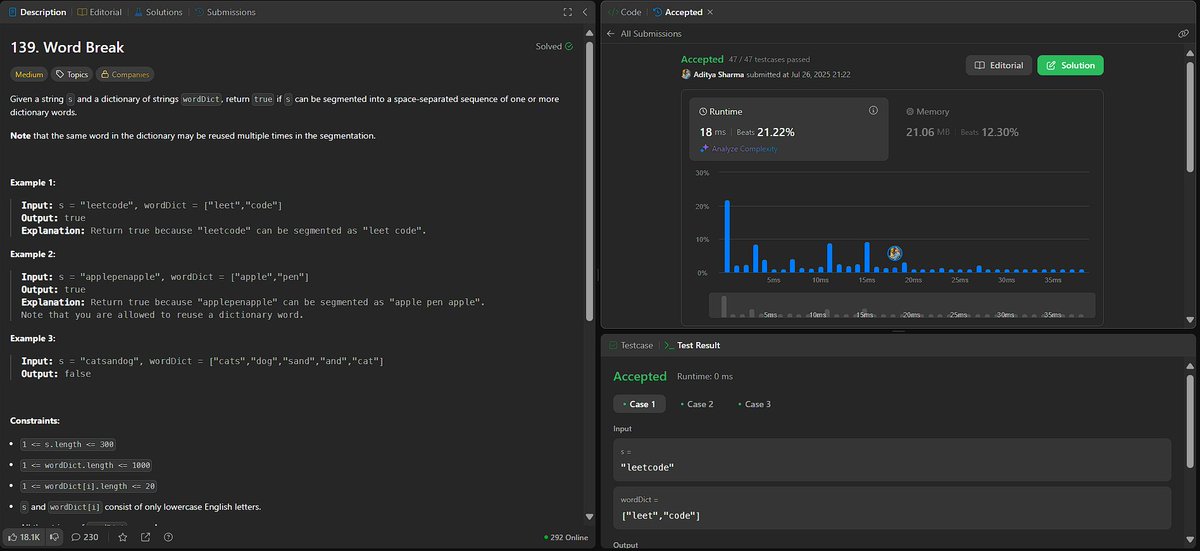Click Aditya Sharma's avatar beside submission info
Viewport: 1200px width, 551px height.
[x=686, y=75]
